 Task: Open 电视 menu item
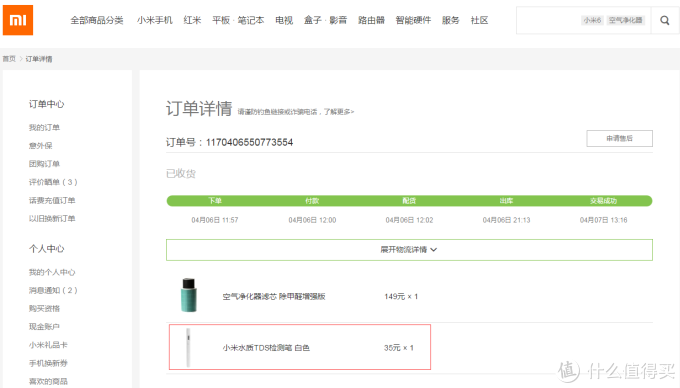pos(284,20)
